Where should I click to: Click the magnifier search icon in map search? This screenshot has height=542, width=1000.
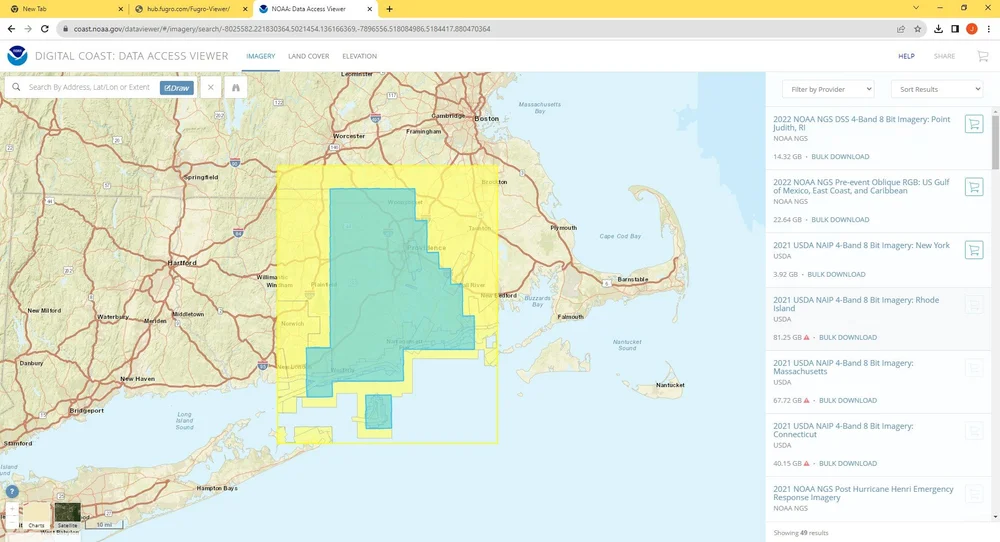[x=17, y=87]
